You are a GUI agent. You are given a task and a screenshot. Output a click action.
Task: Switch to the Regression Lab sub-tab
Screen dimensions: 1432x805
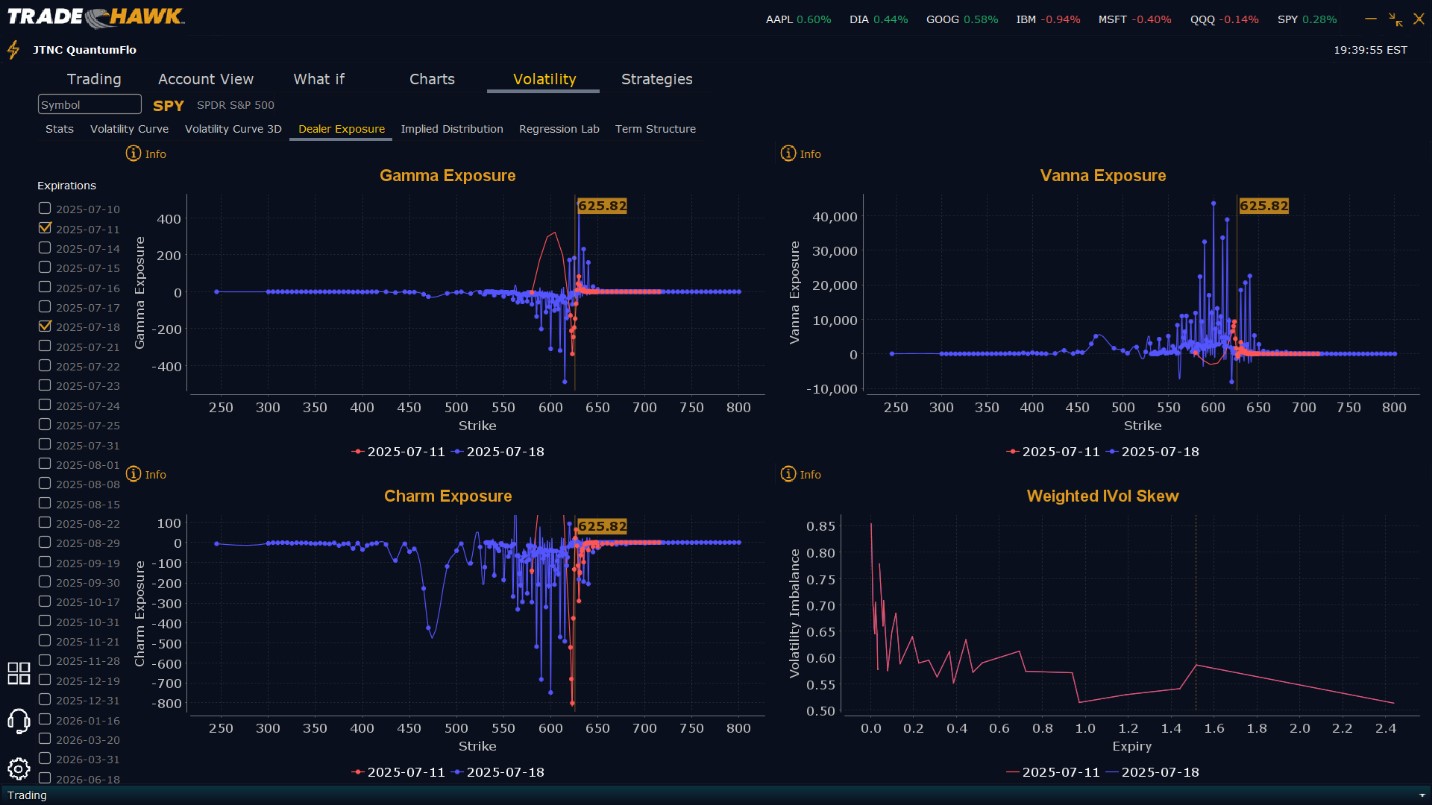tap(559, 129)
